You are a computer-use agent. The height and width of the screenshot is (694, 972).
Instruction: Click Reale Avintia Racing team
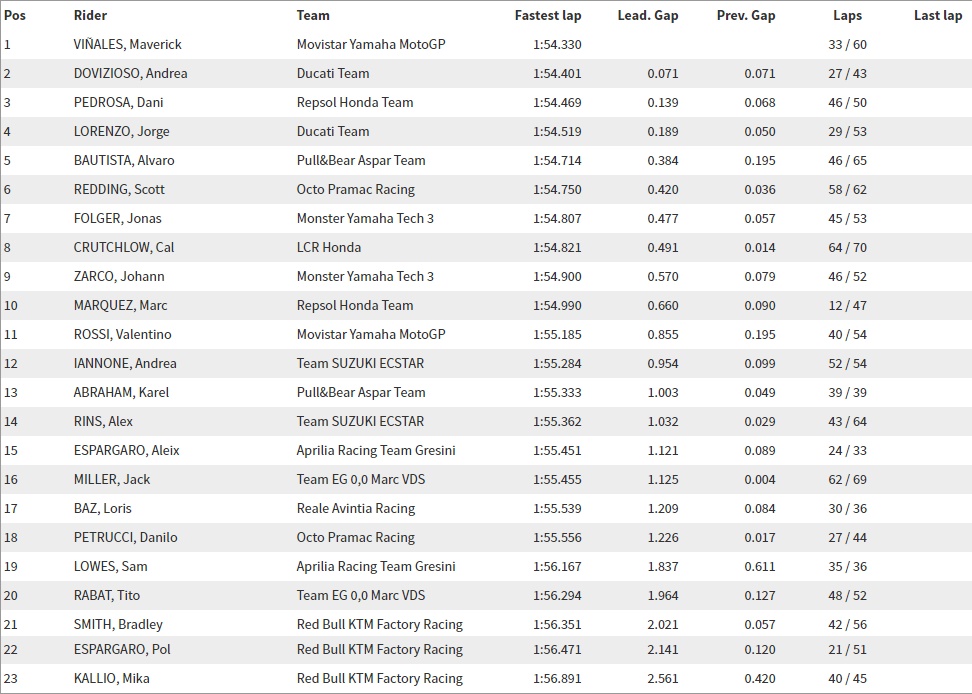point(356,509)
